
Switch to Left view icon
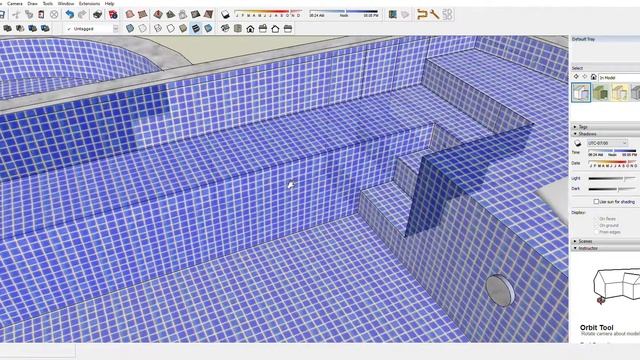point(288,28)
